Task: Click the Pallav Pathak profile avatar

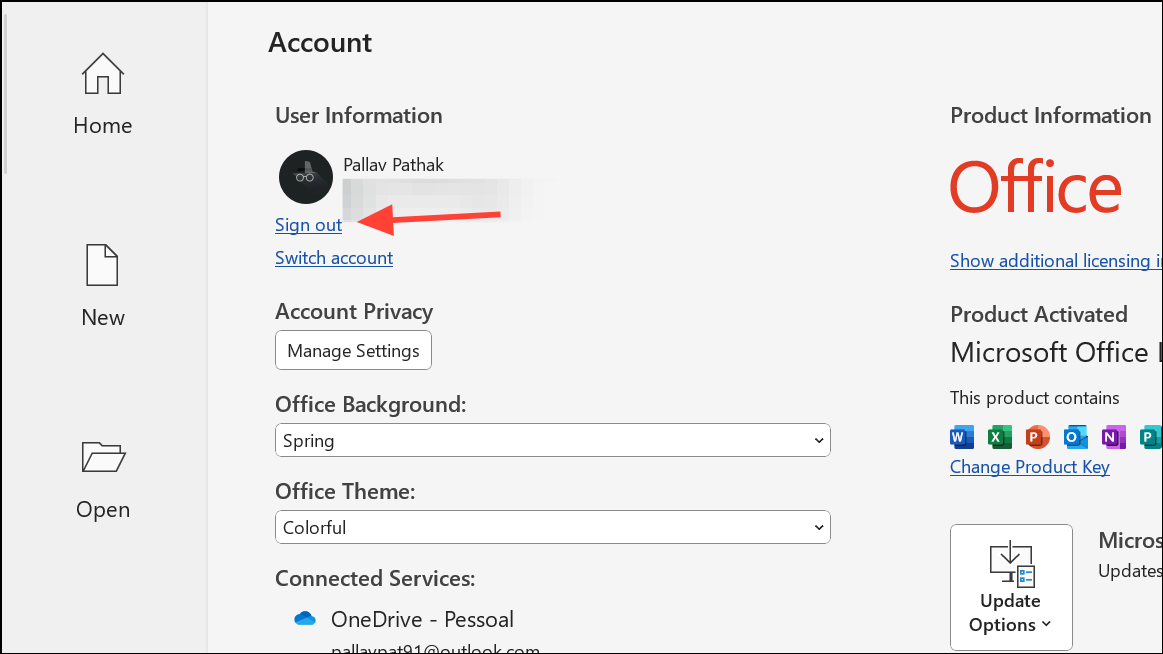Action: click(306, 177)
